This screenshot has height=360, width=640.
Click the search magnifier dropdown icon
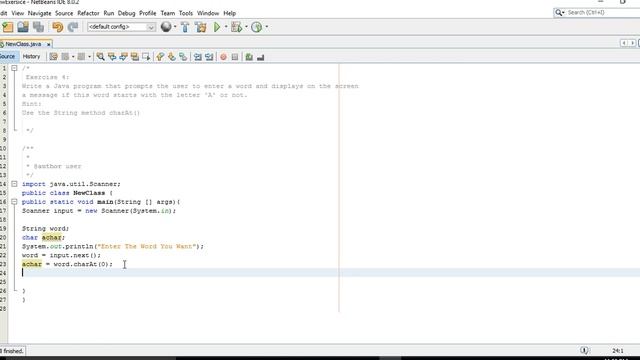(560, 13)
